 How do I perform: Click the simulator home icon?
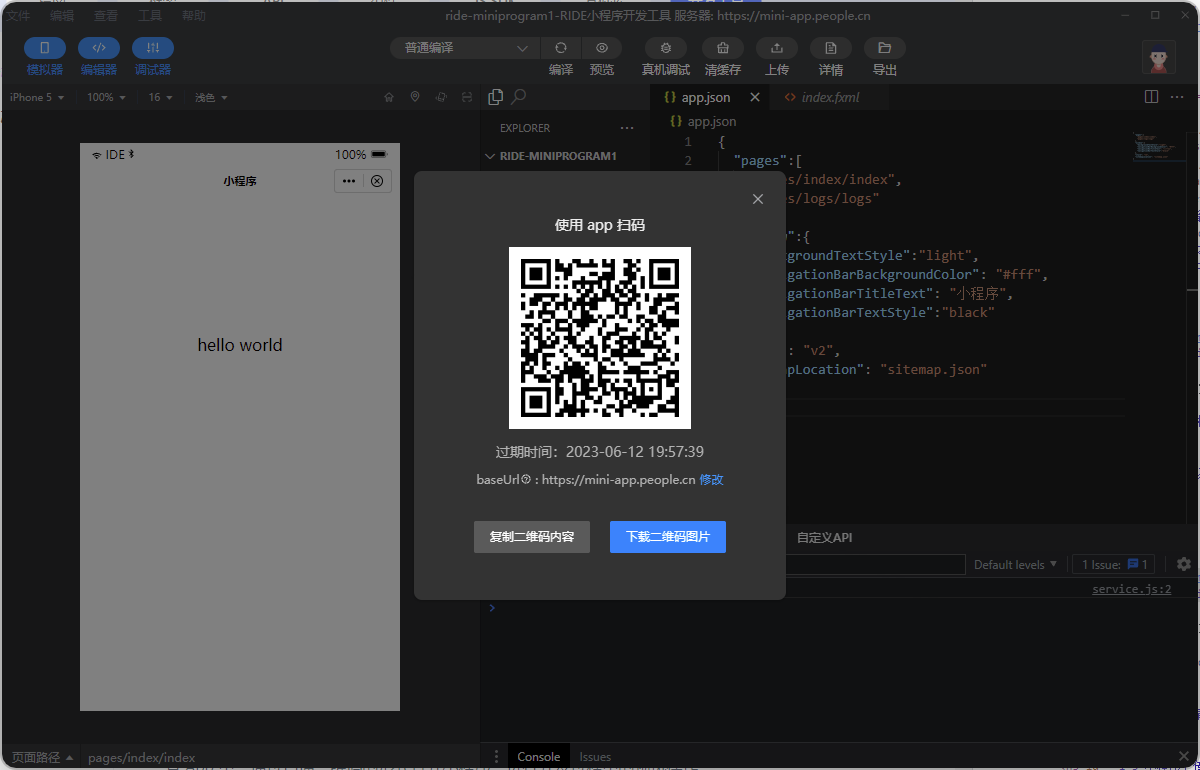[x=389, y=98]
